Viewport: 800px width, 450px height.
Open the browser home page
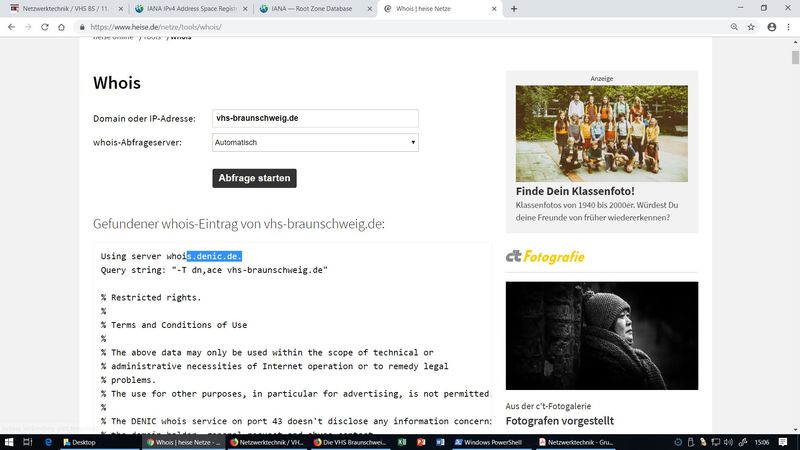pos(61,27)
